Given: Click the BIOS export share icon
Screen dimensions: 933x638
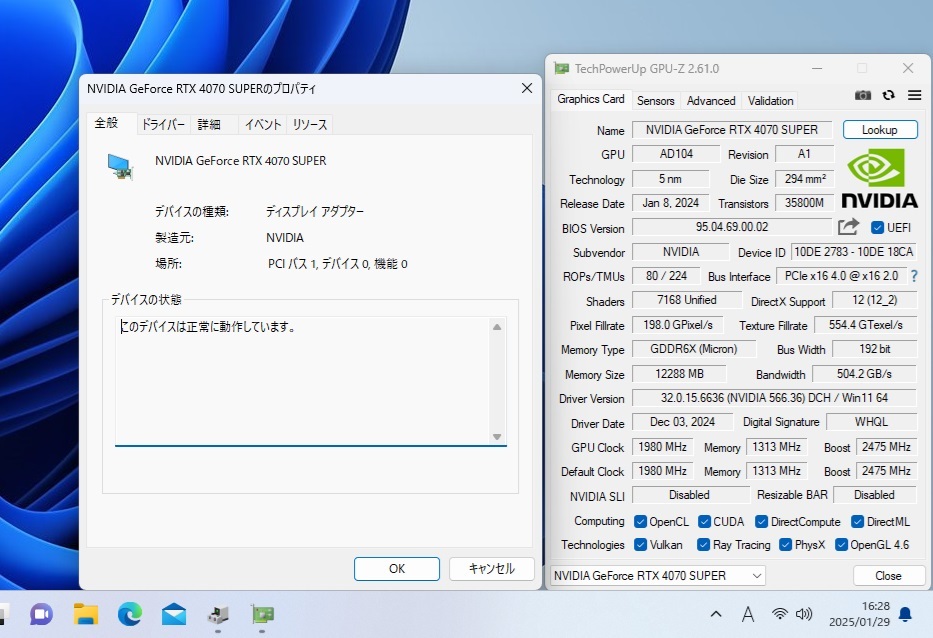Looking at the screenshot, I should click(849, 227).
